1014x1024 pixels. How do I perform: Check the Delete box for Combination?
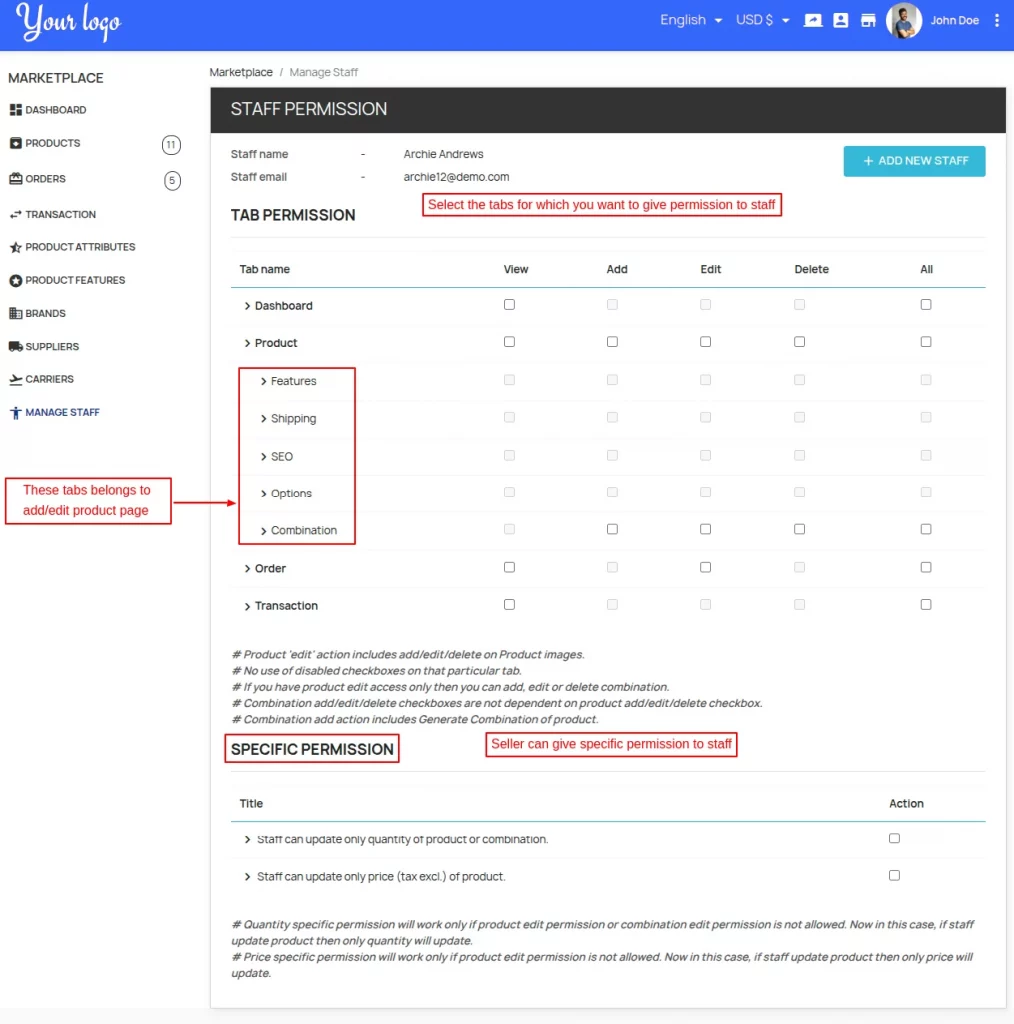799,529
